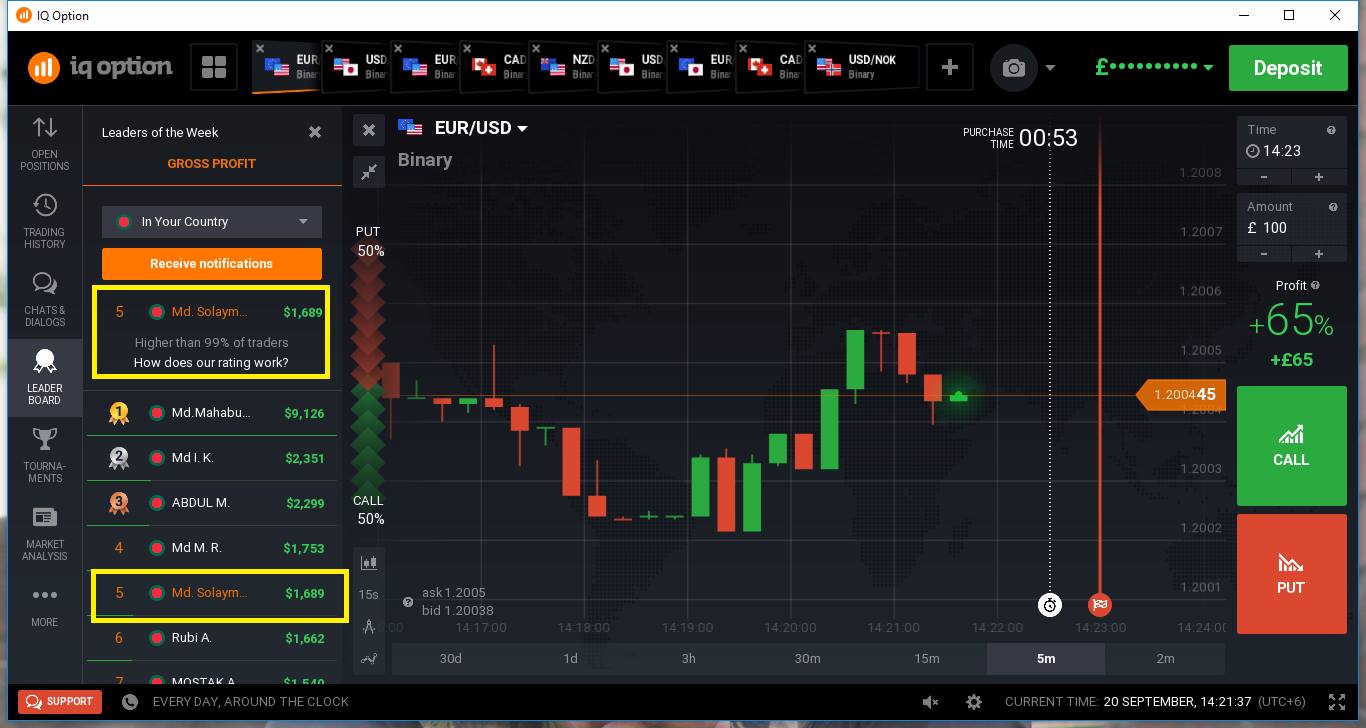Show info tooltip for Profit
The width and height of the screenshot is (1366, 728).
(x=1315, y=285)
